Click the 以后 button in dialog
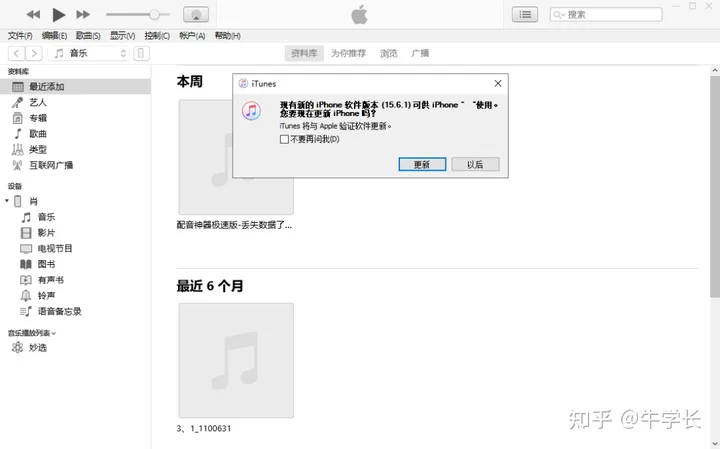This screenshot has width=720, height=449. pos(475,164)
